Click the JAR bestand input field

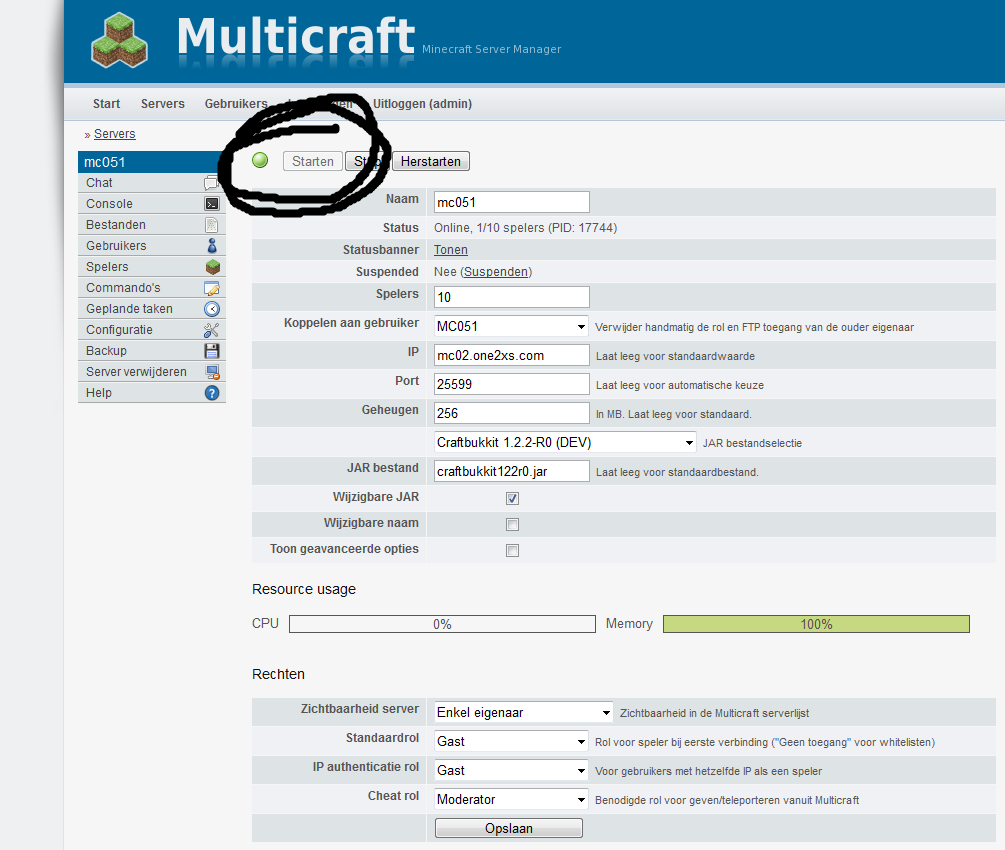pyautogui.click(x=511, y=471)
